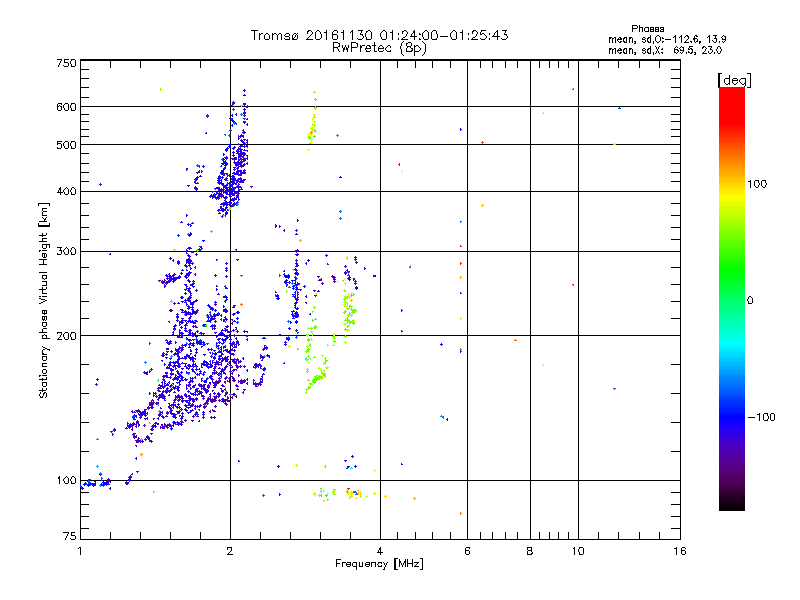This screenshot has width=800, height=600.
Task: Click the x-axis tick label '6'
Action: (467, 551)
